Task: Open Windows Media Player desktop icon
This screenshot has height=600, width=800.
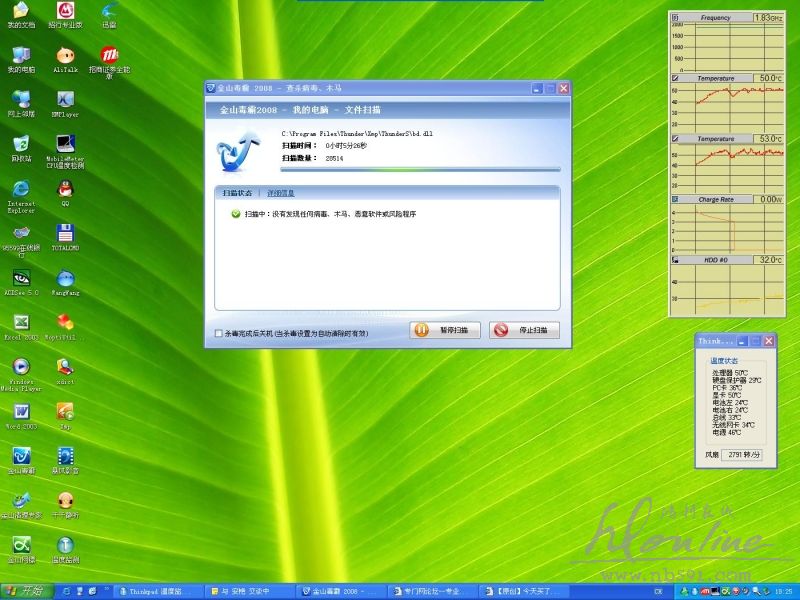Action: (x=21, y=367)
